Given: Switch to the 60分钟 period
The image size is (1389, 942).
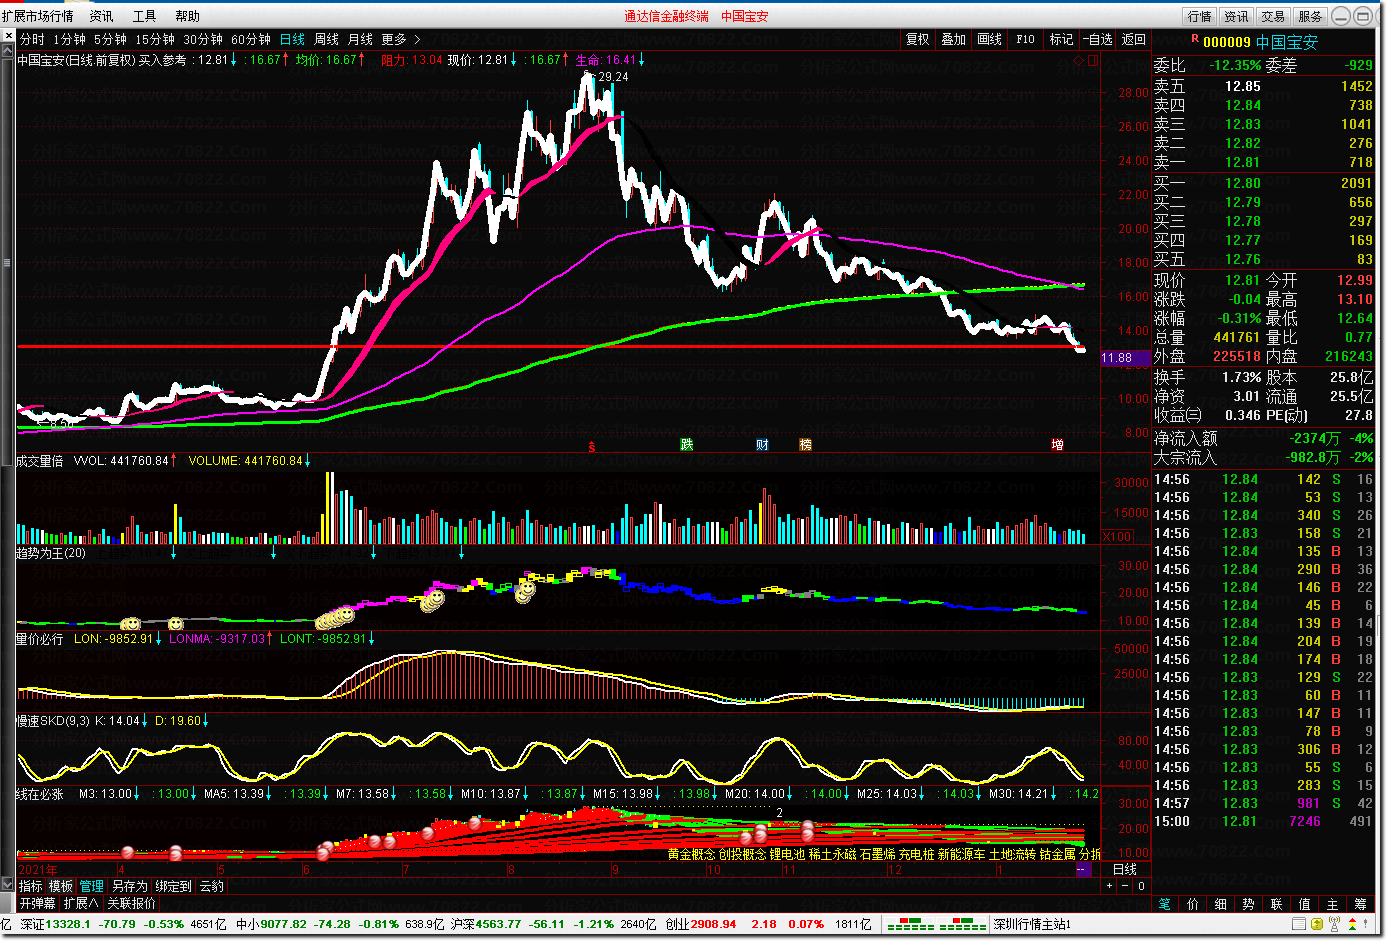Looking at the screenshot, I should point(251,39).
